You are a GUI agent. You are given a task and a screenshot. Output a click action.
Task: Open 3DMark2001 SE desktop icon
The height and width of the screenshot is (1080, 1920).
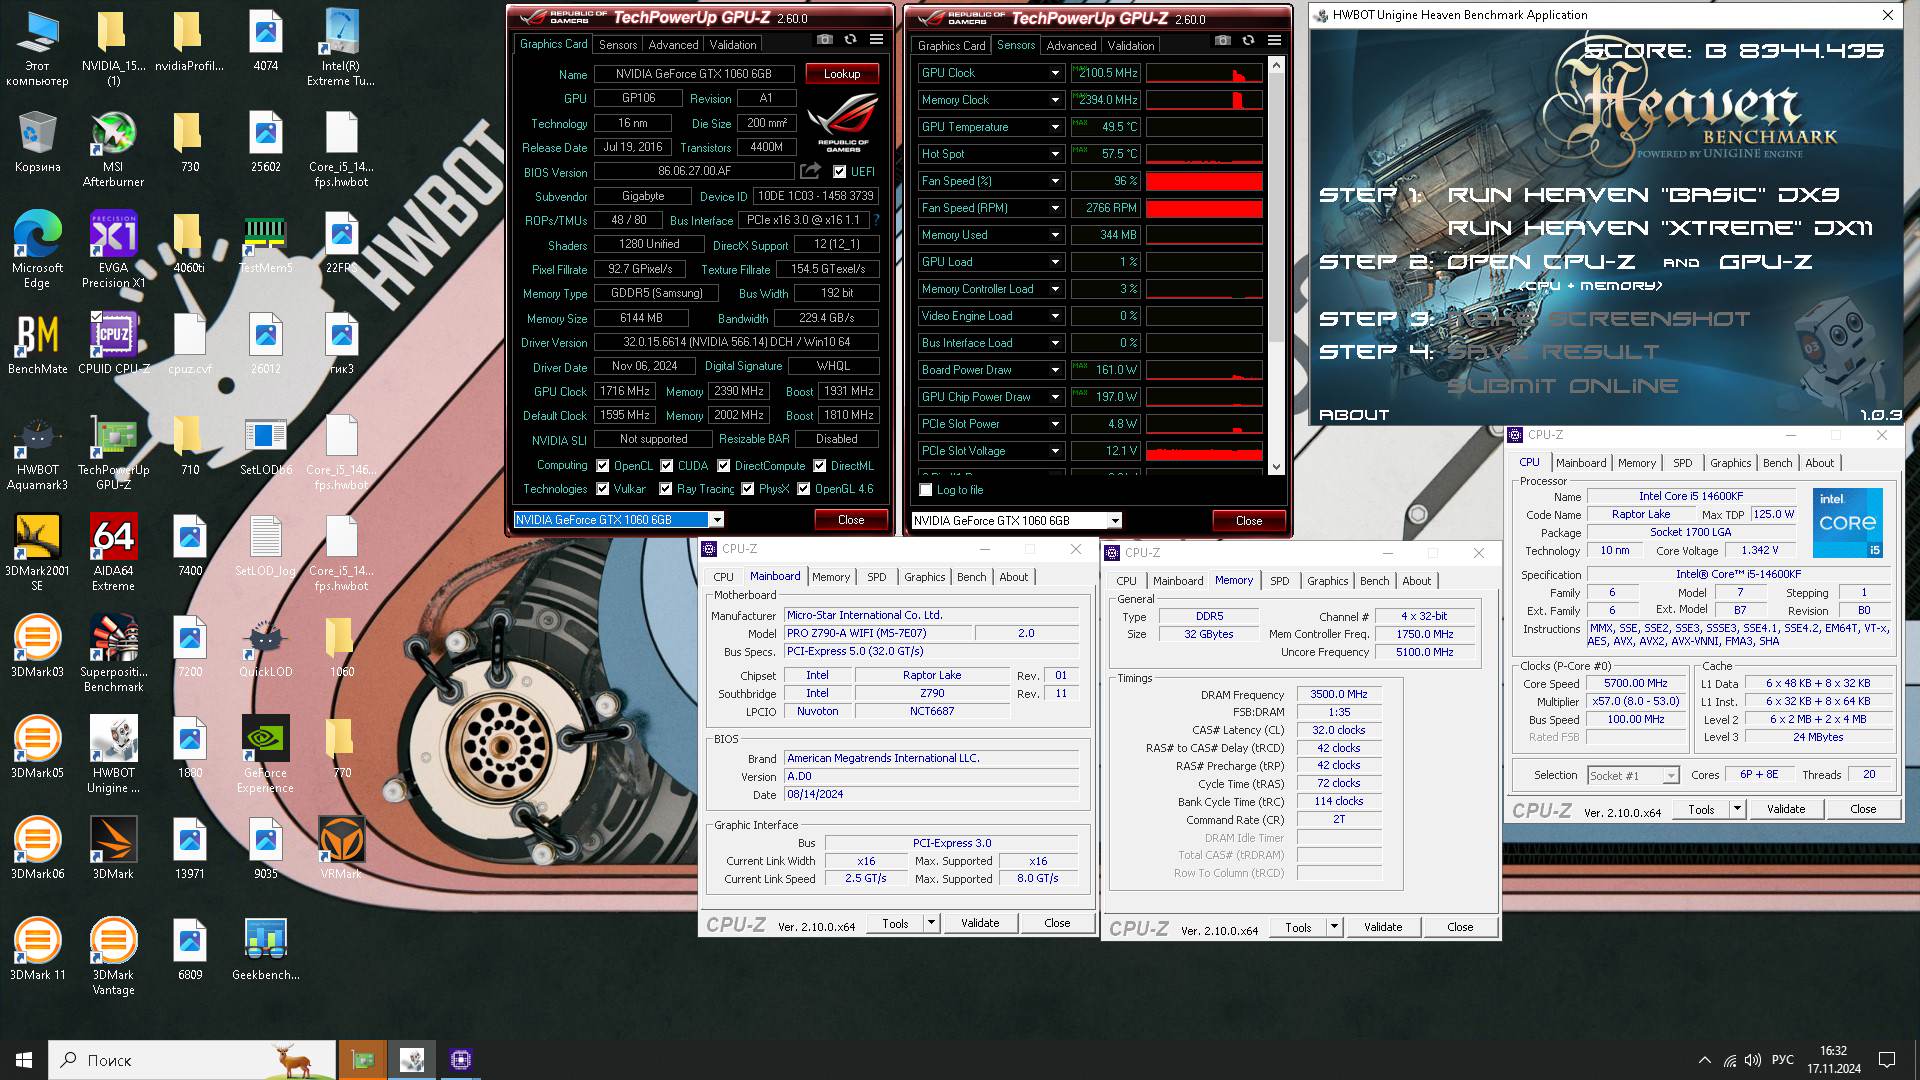[37, 553]
